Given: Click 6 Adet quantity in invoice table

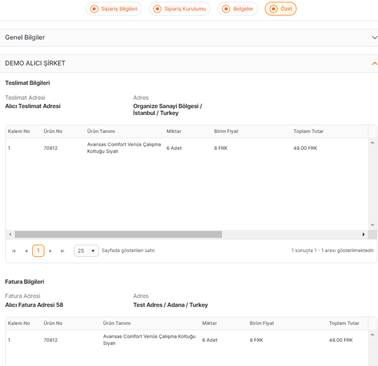Looking at the screenshot, I should click(x=210, y=340).
